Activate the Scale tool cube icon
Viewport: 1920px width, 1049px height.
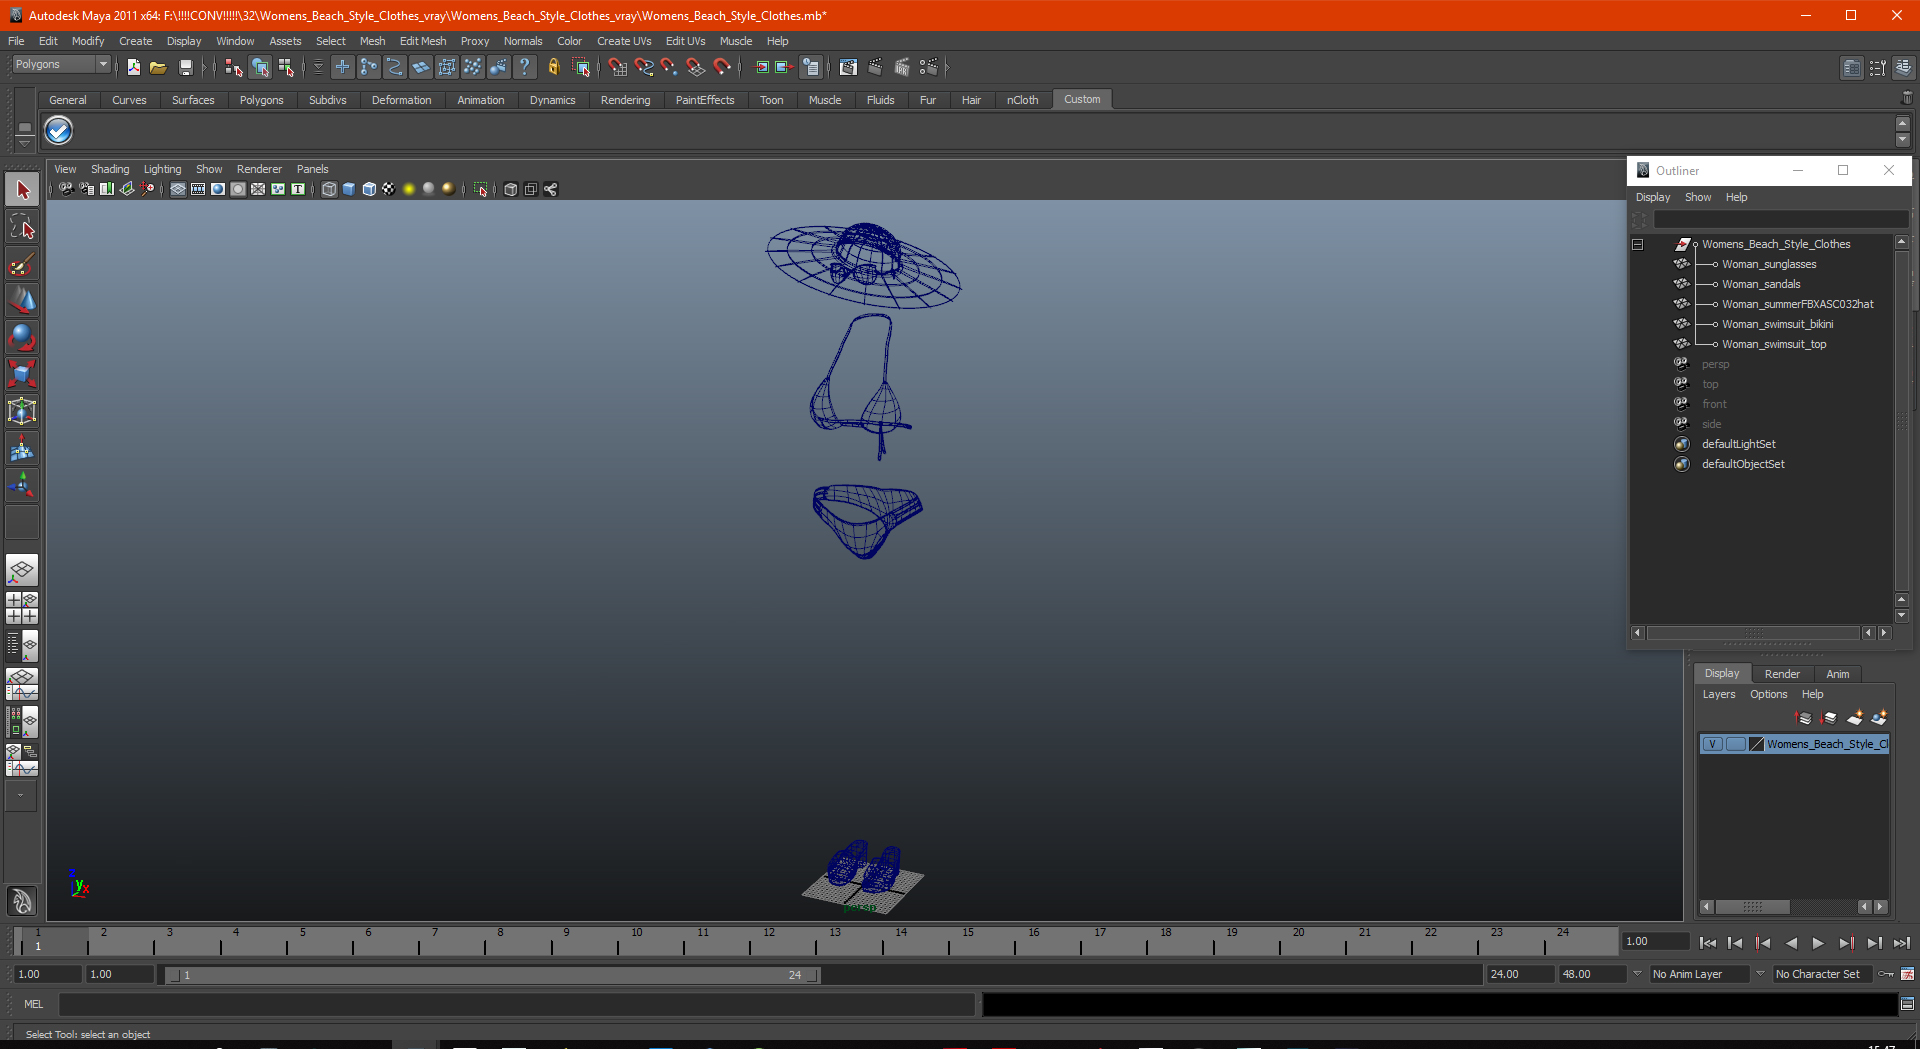coord(22,374)
